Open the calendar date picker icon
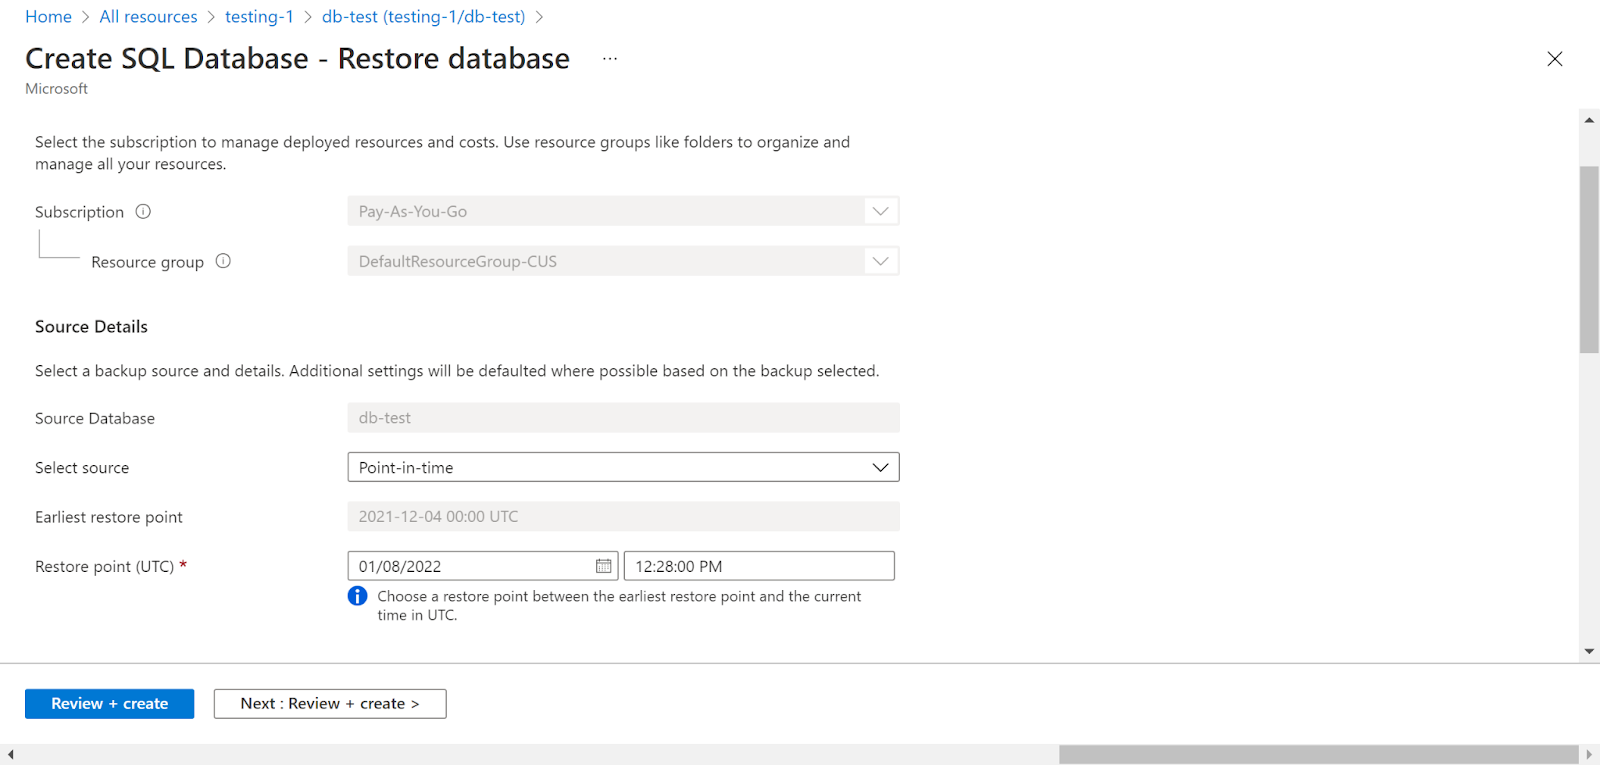Image resolution: width=1600 pixels, height=765 pixels. (603, 566)
